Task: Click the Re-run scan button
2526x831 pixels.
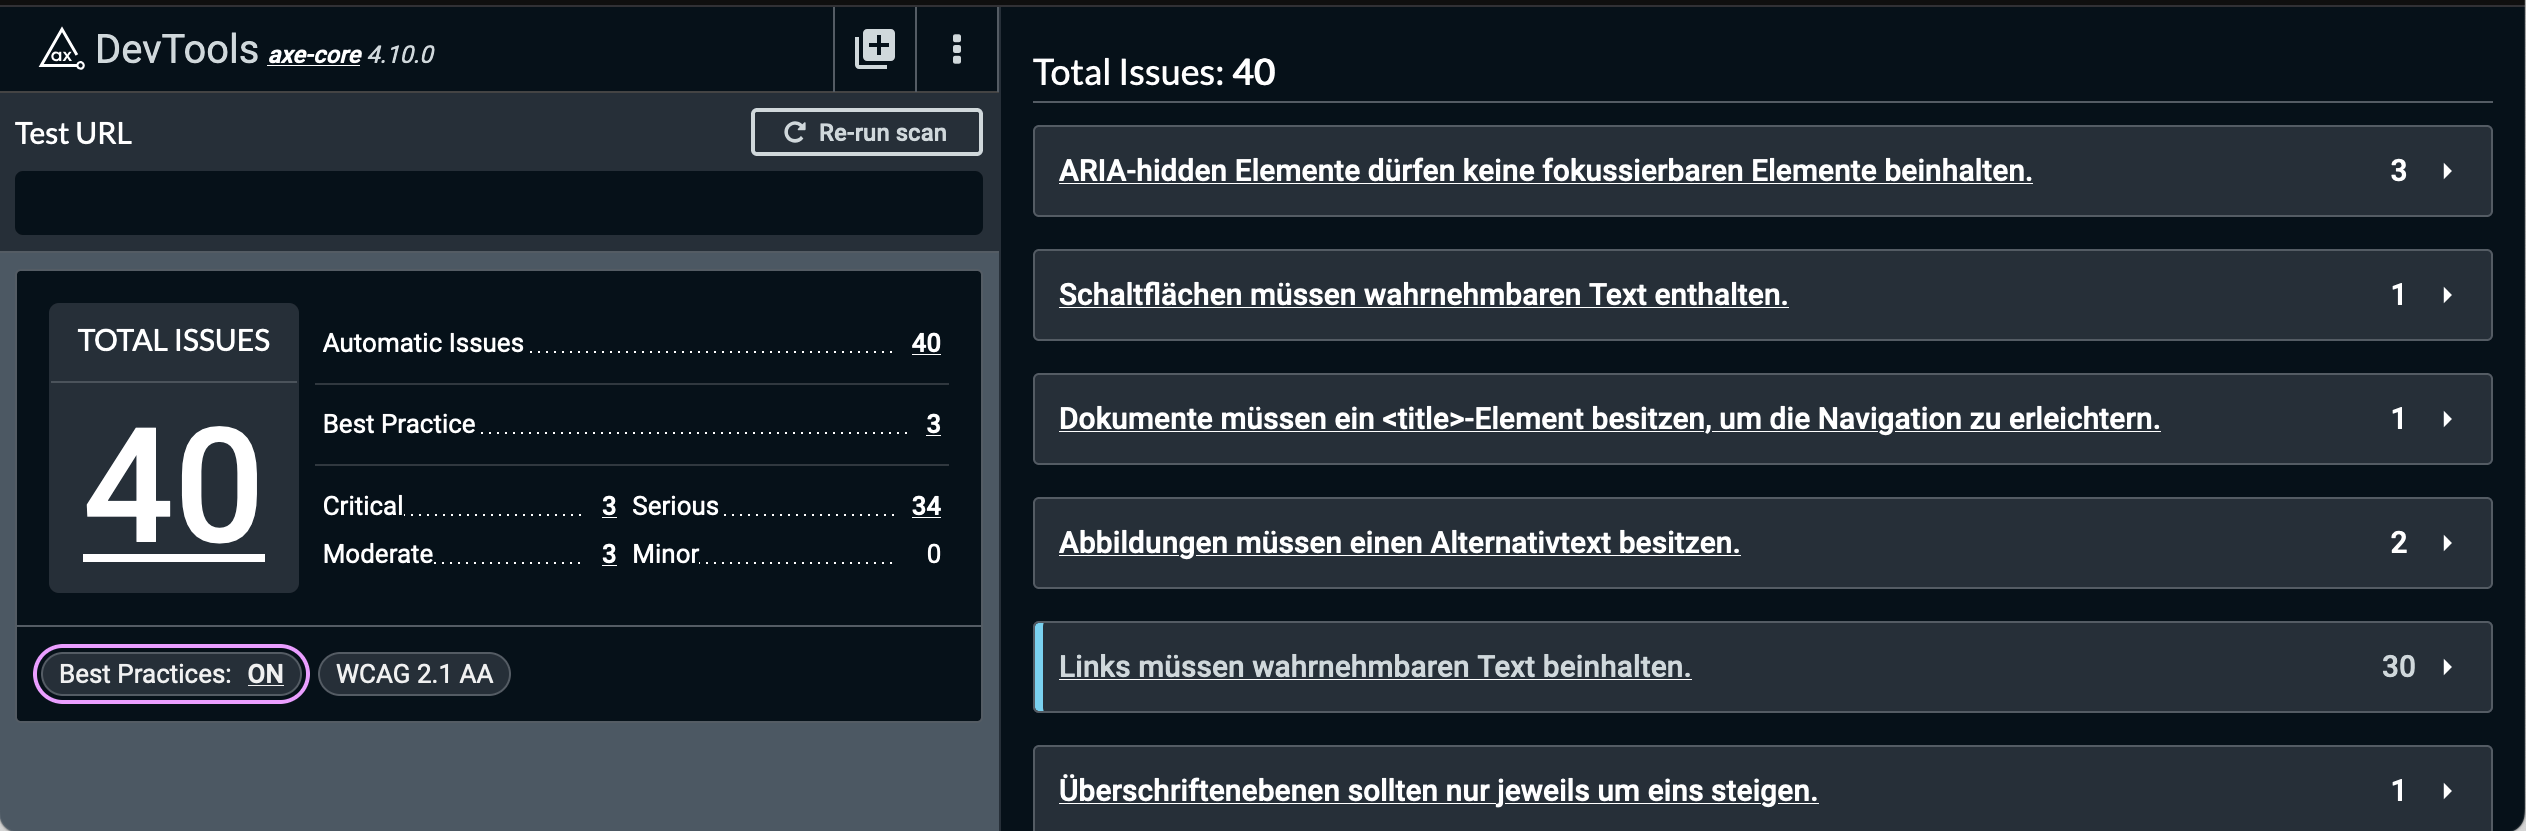Action: point(866,132)
